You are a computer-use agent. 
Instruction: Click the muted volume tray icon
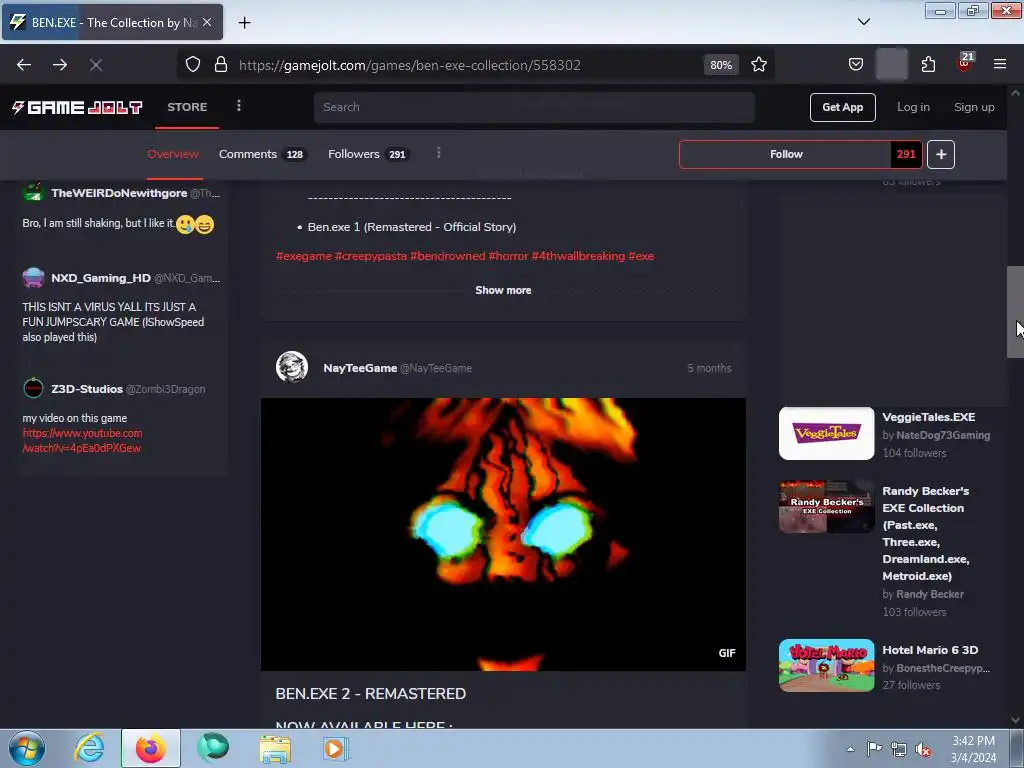pyautogui.click(x=923, y=750)
